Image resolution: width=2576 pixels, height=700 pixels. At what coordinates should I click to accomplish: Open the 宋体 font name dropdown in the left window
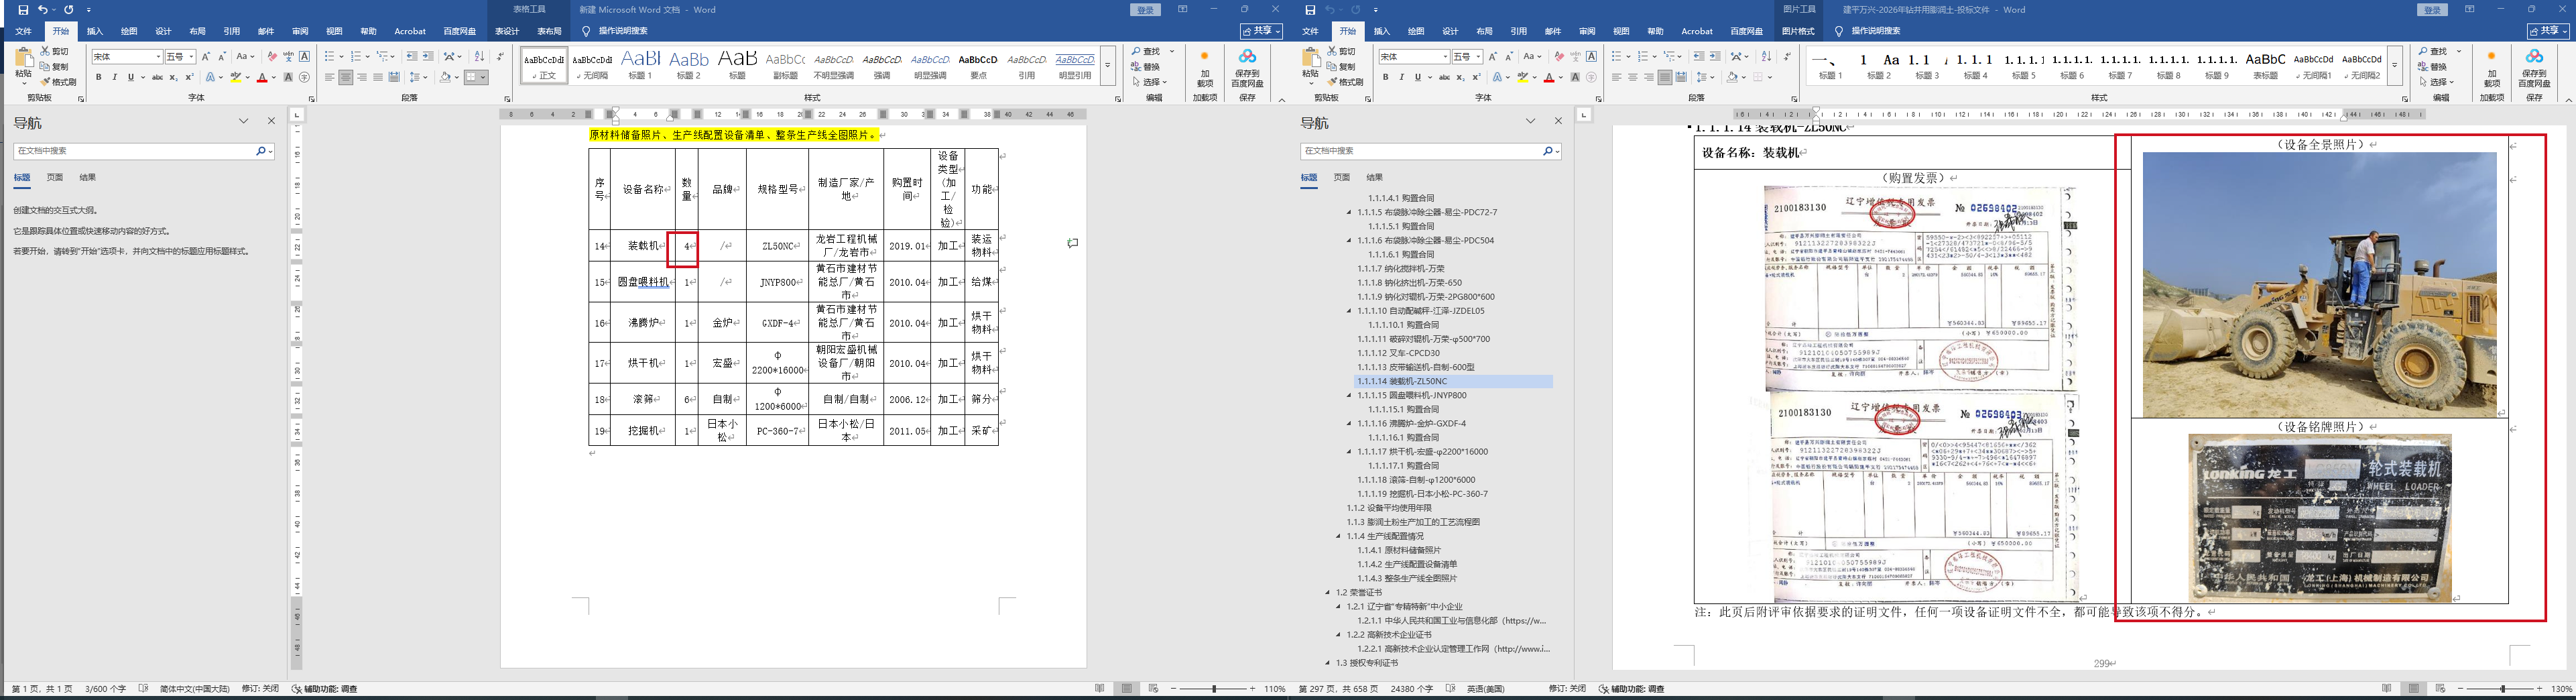[x=157, y=57]
